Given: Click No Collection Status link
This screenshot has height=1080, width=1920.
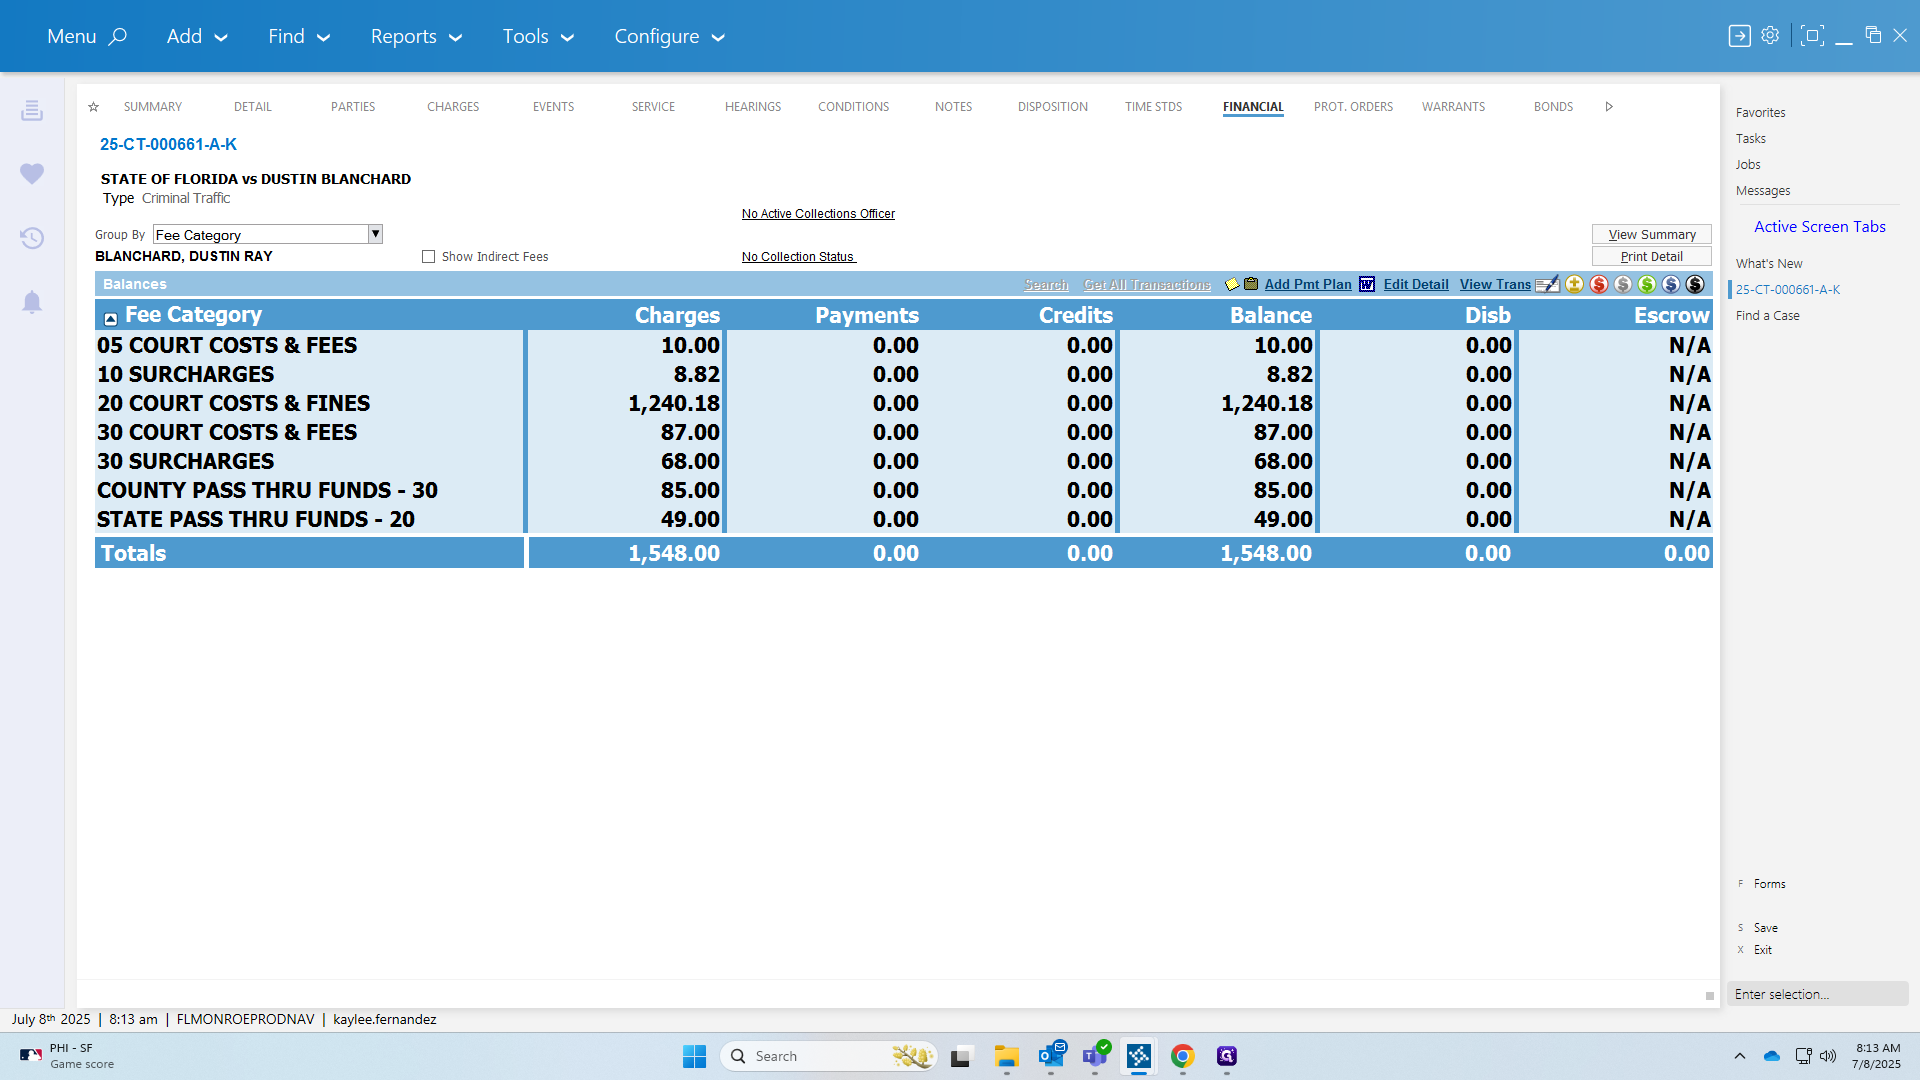Looking at the screenshot, I should (x=798, y=257).
